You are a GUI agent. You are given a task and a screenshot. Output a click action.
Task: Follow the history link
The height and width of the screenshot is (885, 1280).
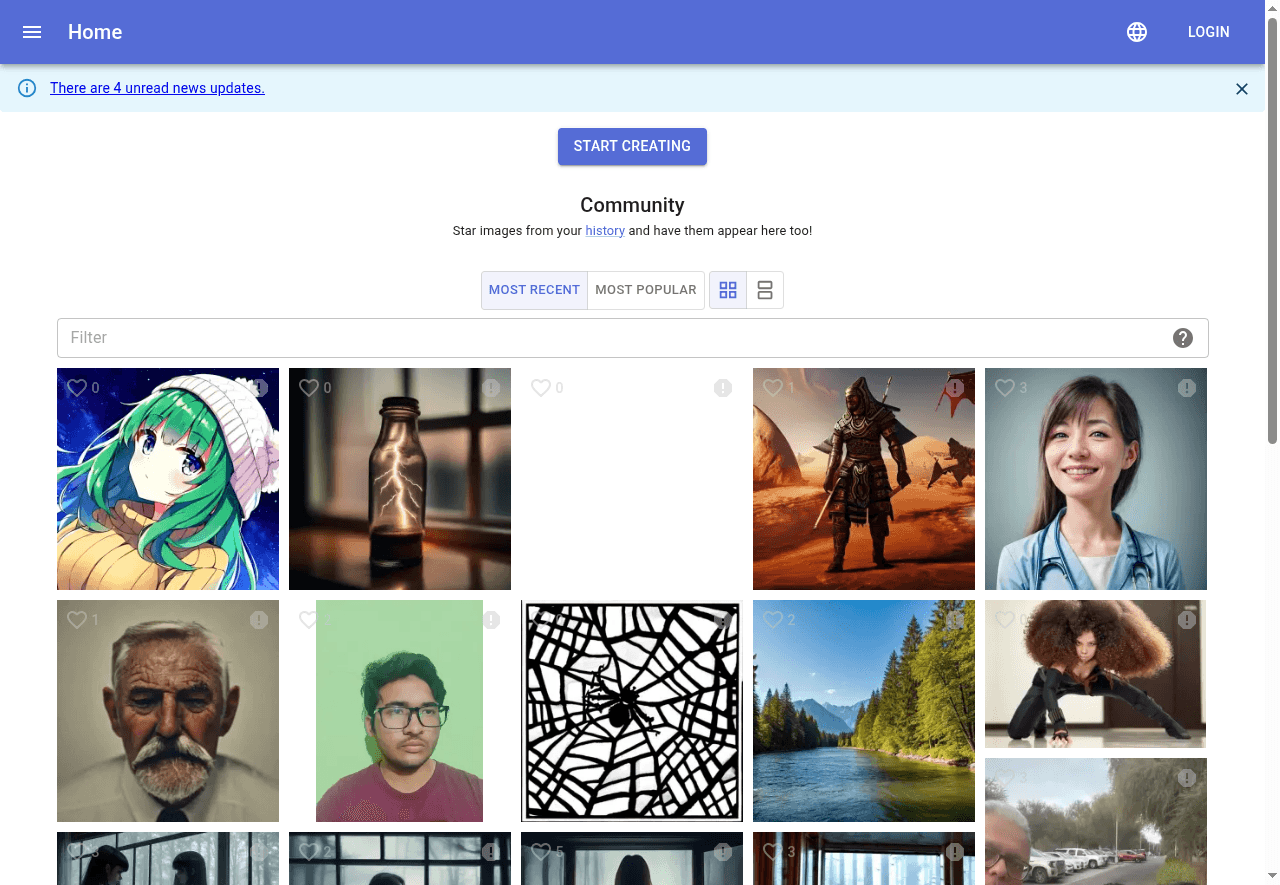click(x=605, y=231)
